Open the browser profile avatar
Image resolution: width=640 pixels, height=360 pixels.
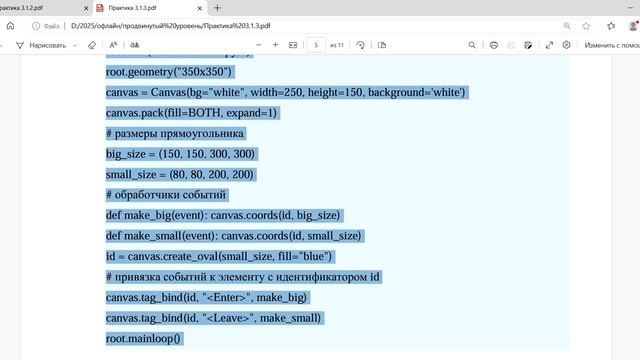click(633, 26)
